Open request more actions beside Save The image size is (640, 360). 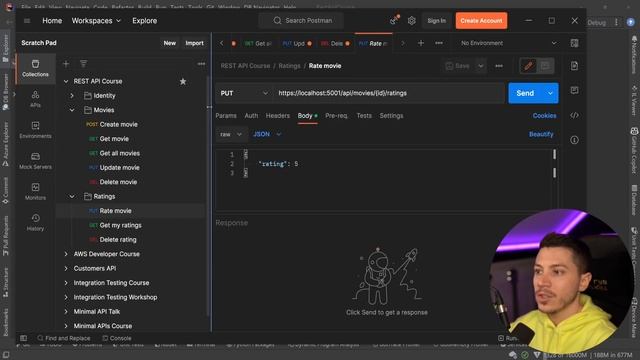(499, 66)
